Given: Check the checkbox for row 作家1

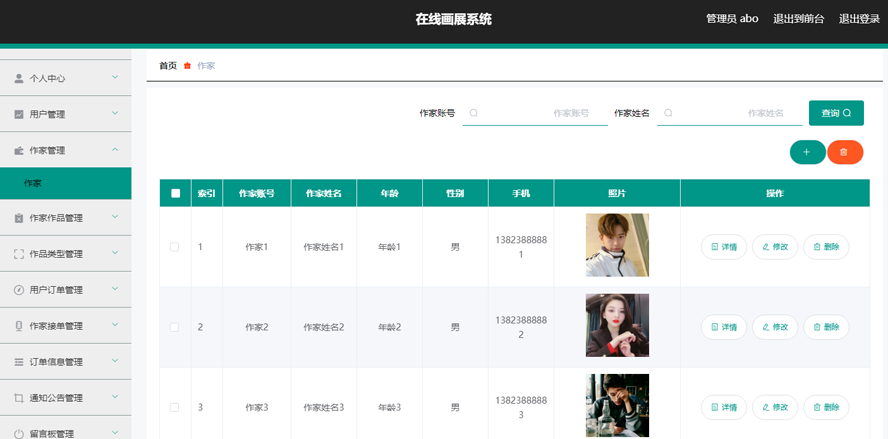Looking at the screenshot, I should click(x=175, y=247).
